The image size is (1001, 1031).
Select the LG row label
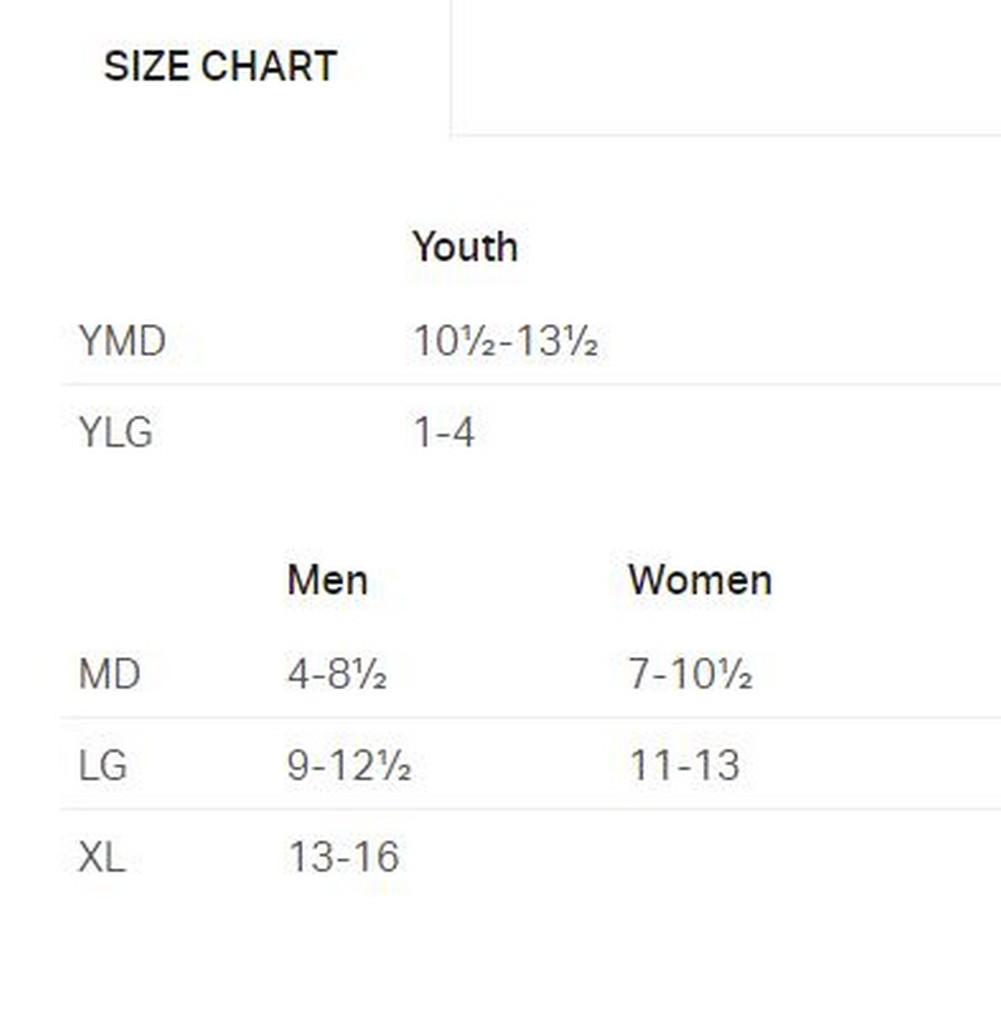coord(103,766)
